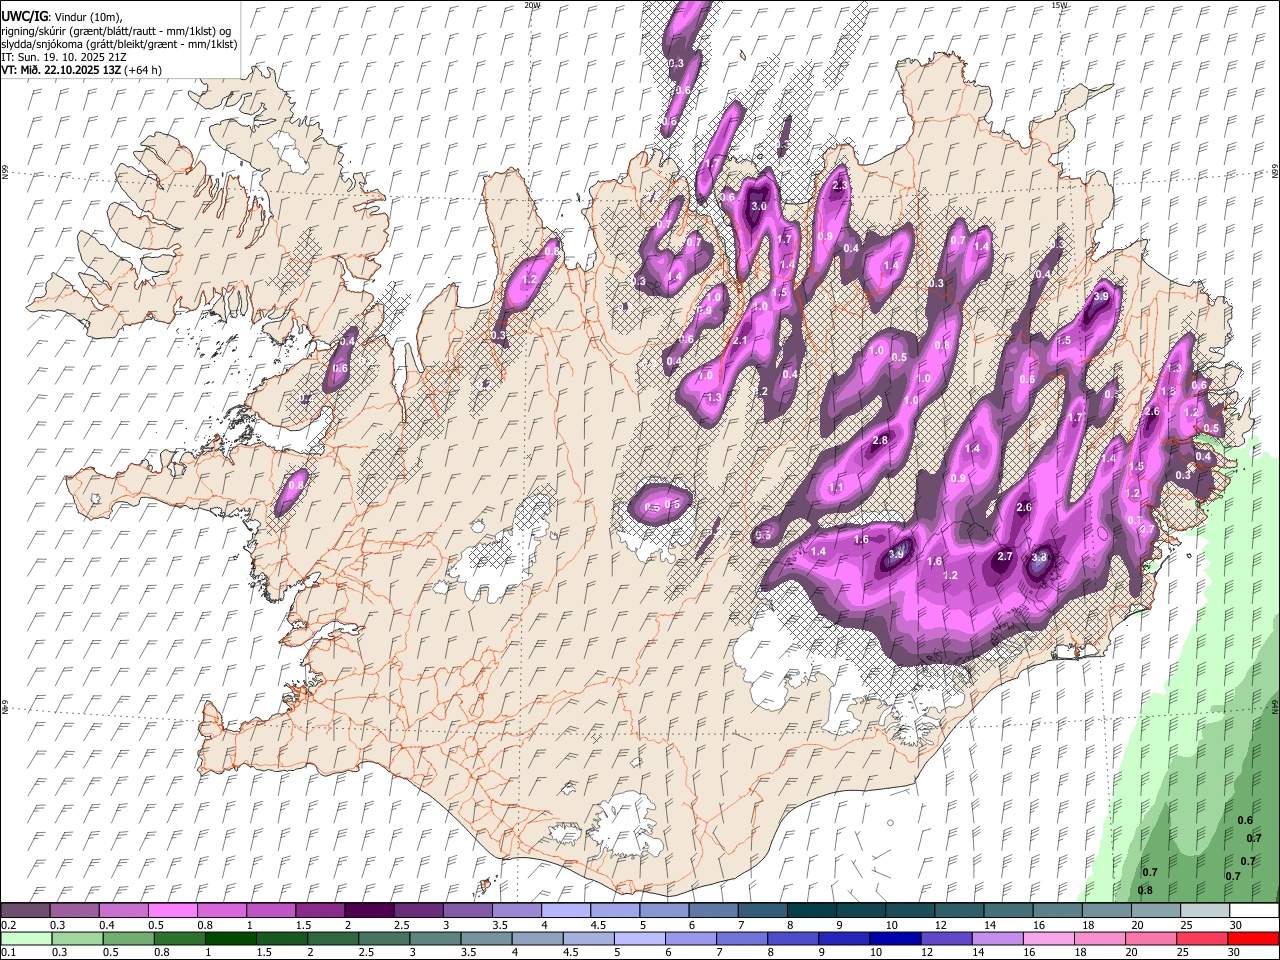This screenshot has width=1280, height=960.
Task: Select the darkest purple 2–2.5 swatch in the top legend row
Action: (369, 911)
